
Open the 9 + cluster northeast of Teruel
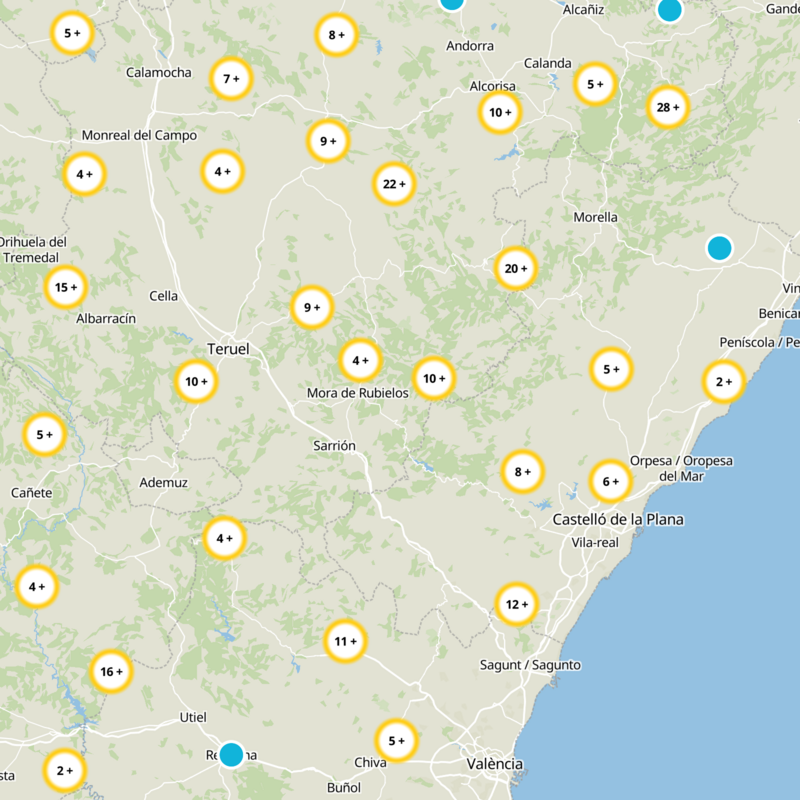pyautogui.click(x=312, y=307)
